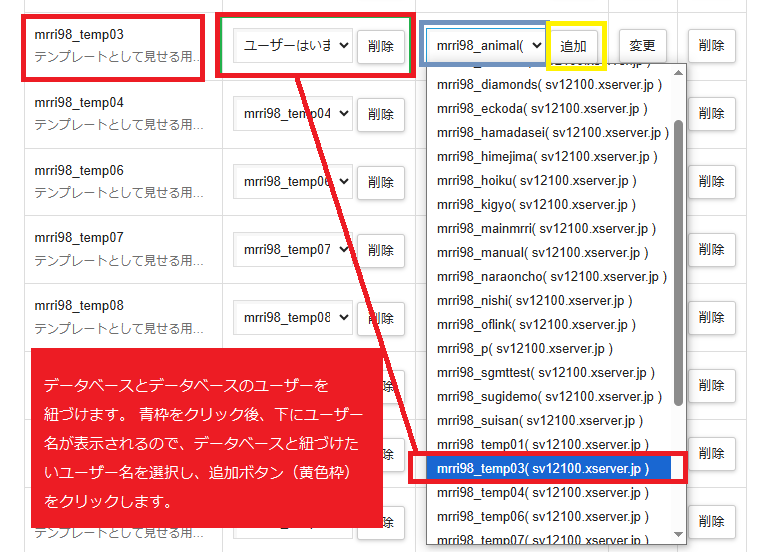Click 削除 beside the mrri98_temp04 dropdown
The image size is (776, 552).
pos(380,115)
